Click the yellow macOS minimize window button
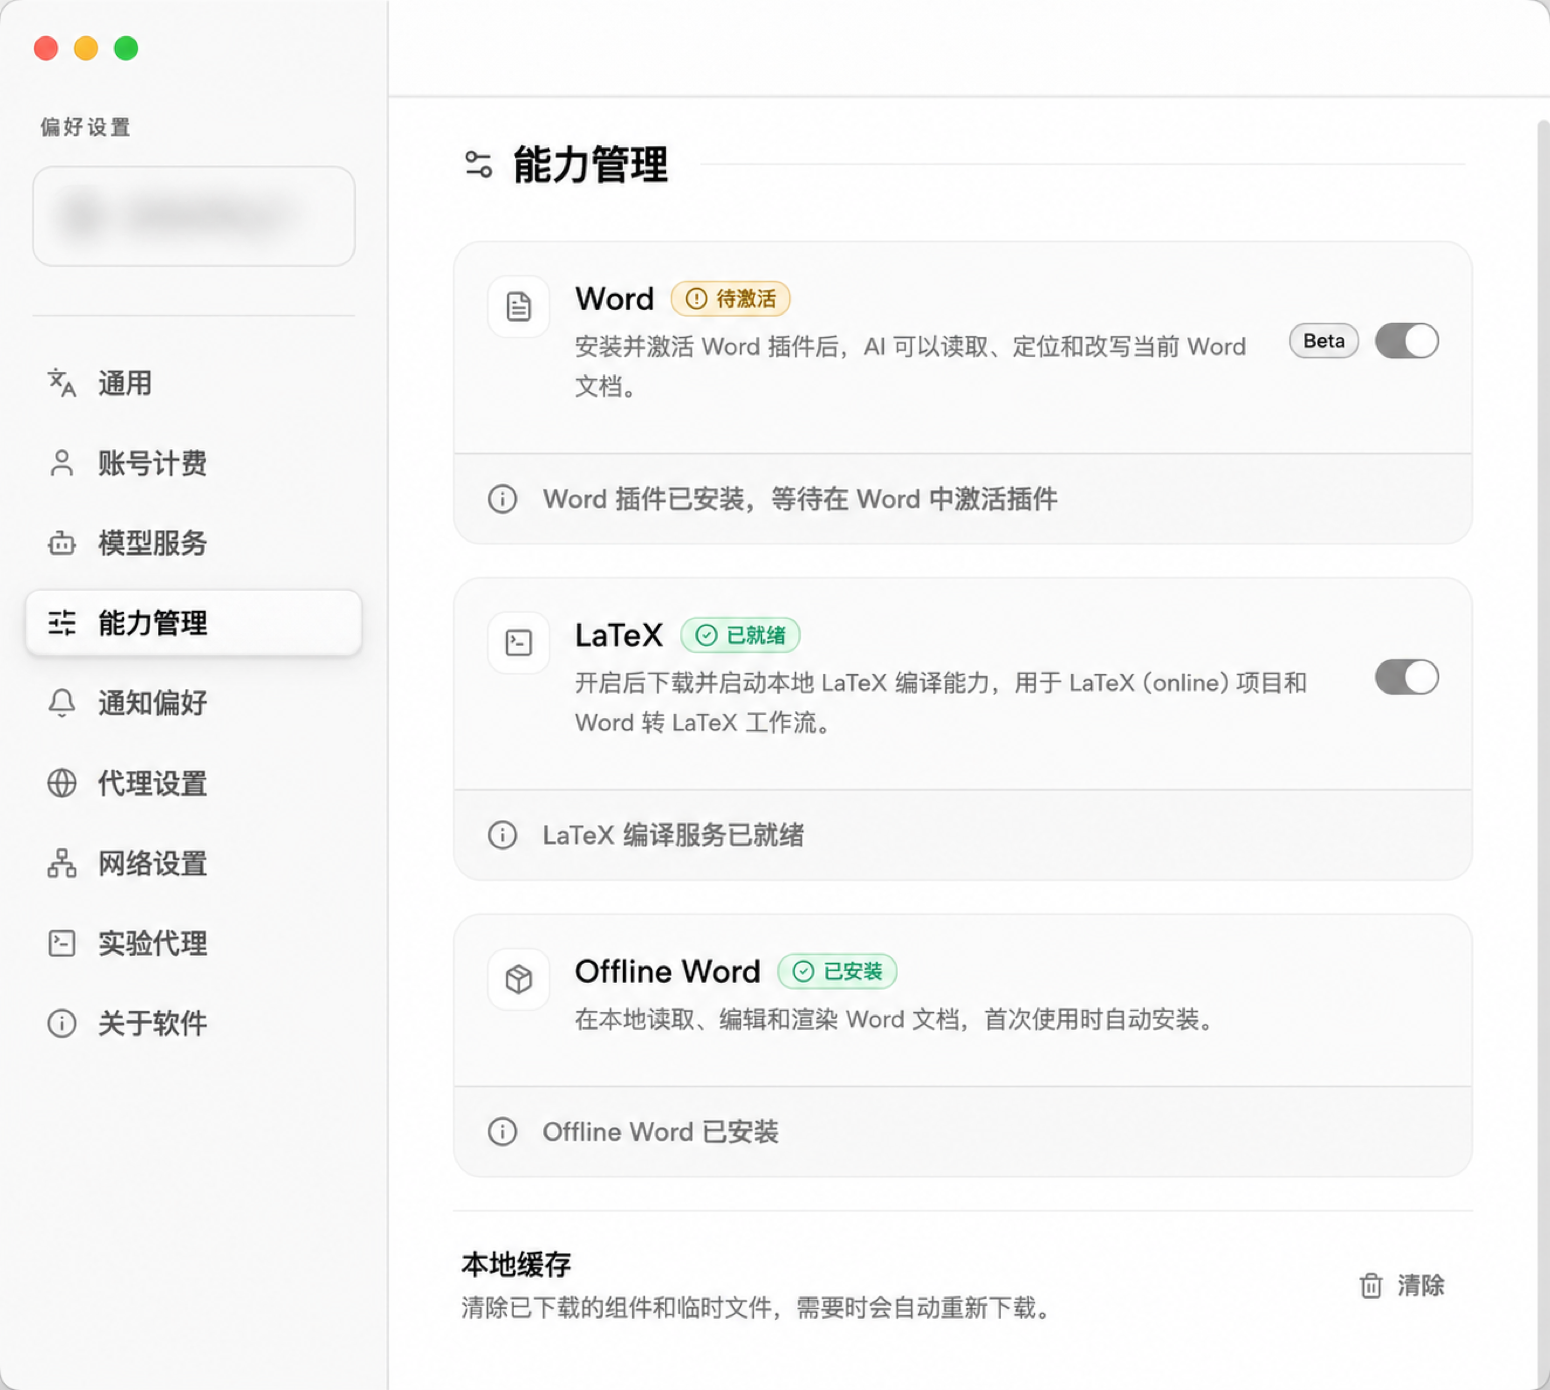This screenshot has height=1390, width=1550. coord(86,48)
